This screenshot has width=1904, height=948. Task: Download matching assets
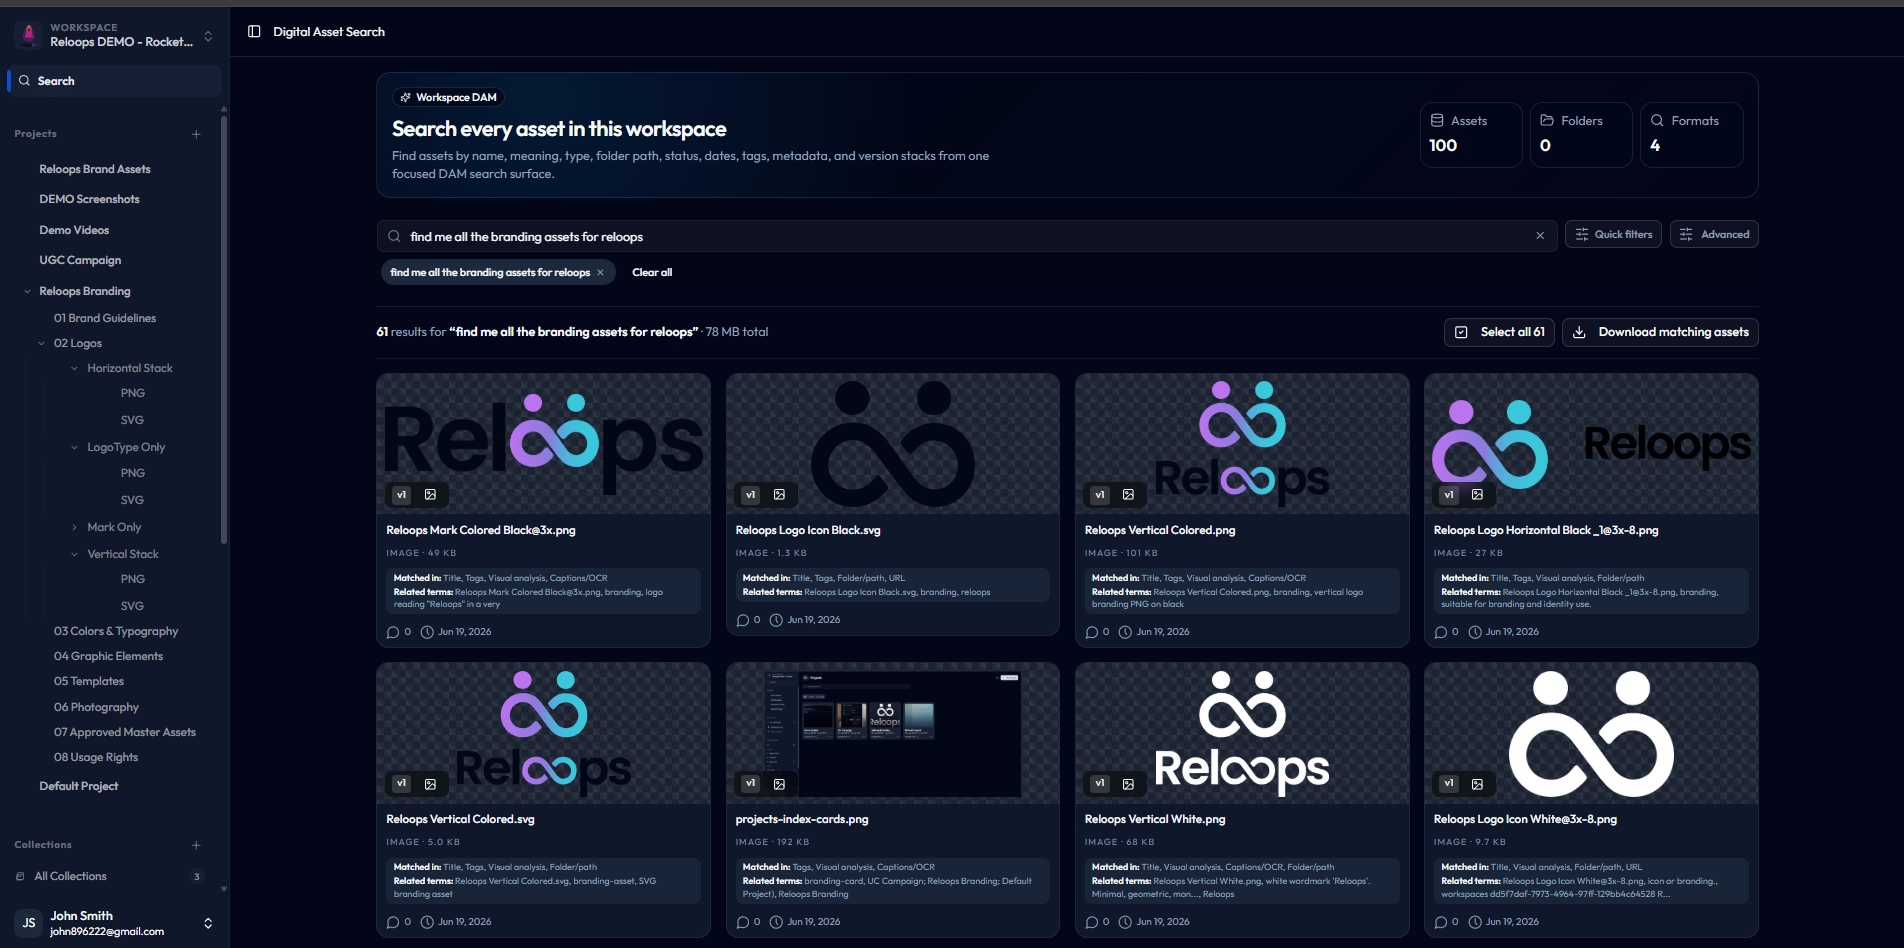pos(1660,332)
